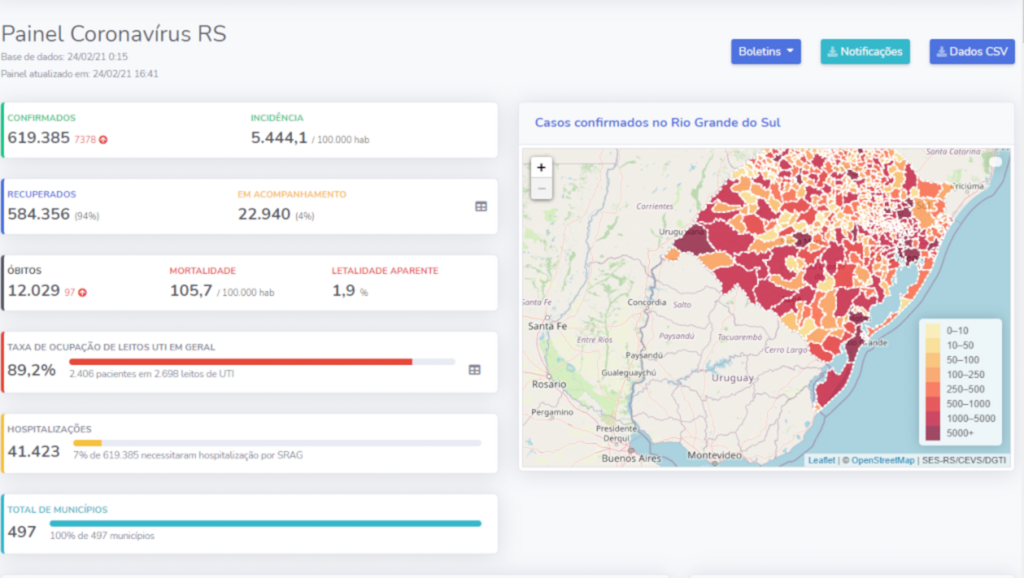Click the UTI bed occupancy red progress bar
Viewport: 1024px width, 578px height.
click(x=240, y=361)
